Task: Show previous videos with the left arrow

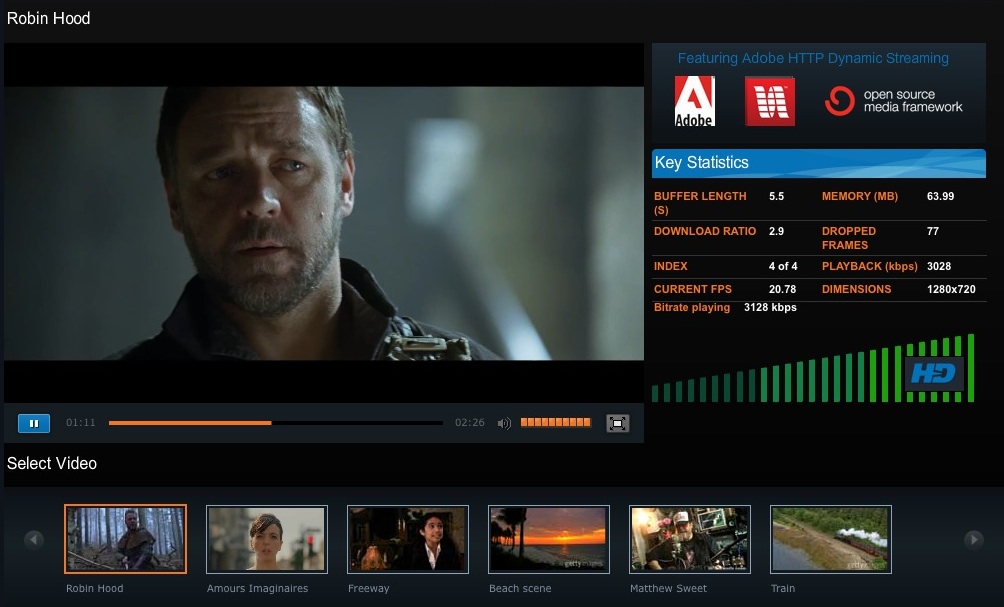Action: [x=34, y=540]
